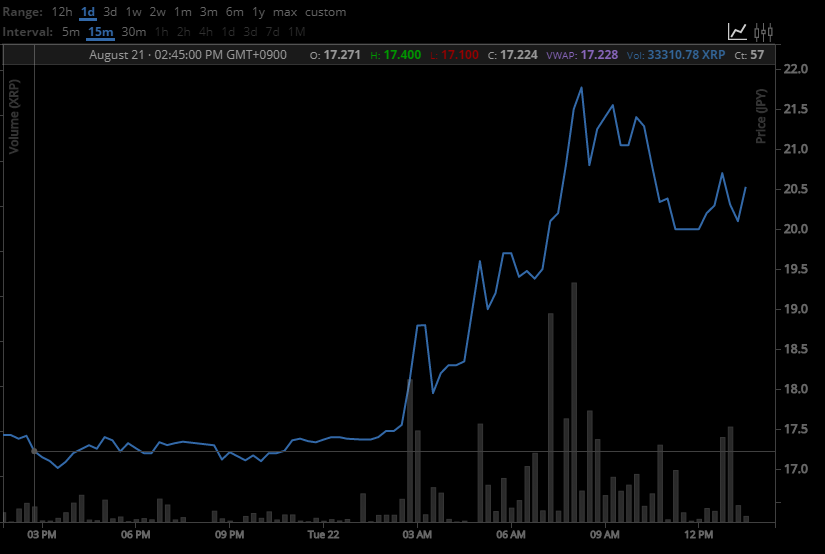Click the trade count value 57

(757, 55)
